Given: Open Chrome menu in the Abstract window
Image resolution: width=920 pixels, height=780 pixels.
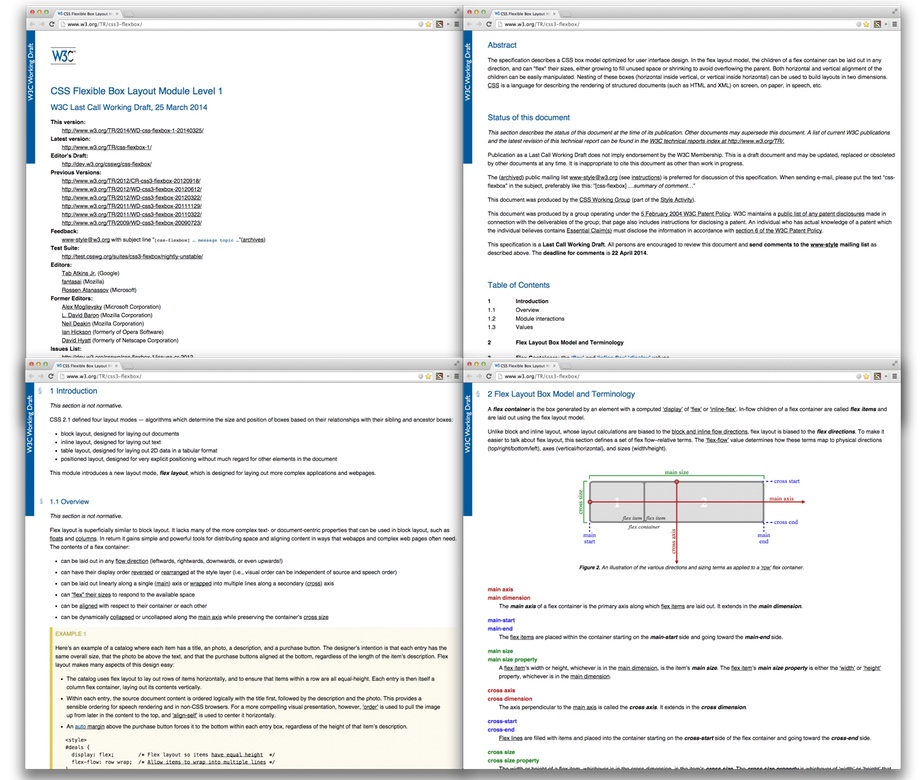Looking at the screenshot, I should [x=894, y=24].
